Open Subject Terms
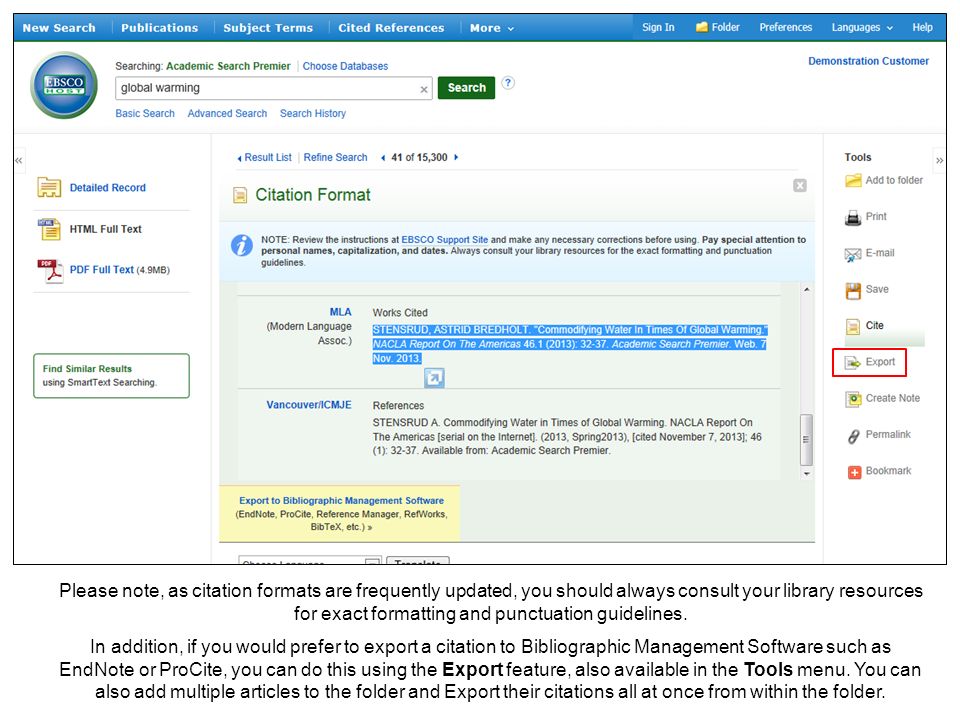 (268, 28)
